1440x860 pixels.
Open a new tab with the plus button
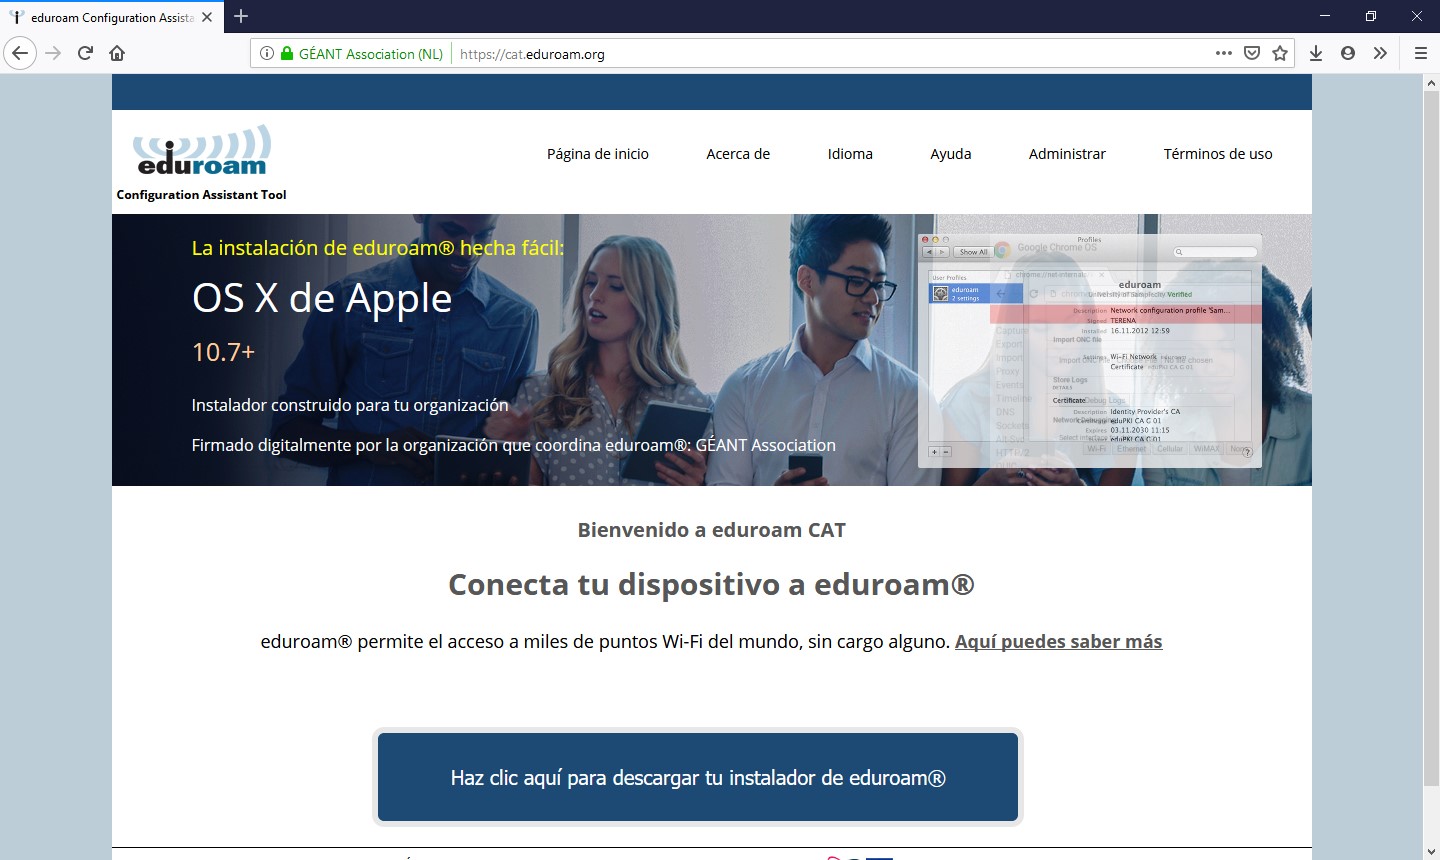[x=241, y=16]
